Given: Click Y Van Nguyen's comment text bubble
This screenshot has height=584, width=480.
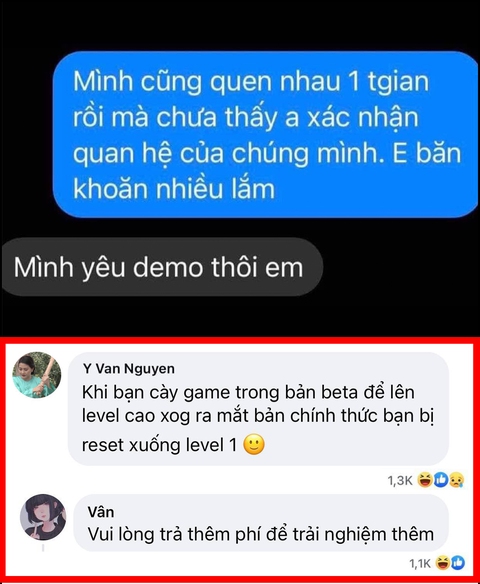Looking at the screenshot, I should (x=258, y=409).
